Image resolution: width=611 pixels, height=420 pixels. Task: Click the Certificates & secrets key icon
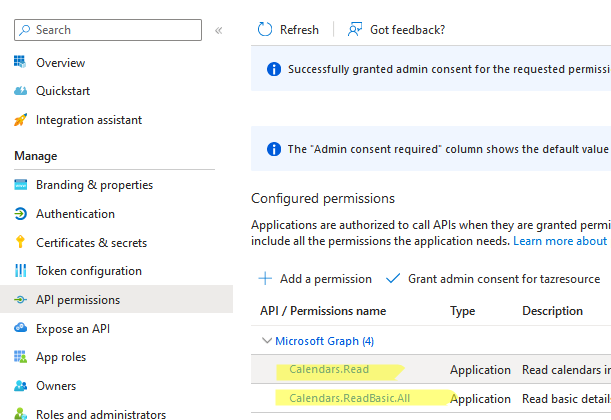click(x=20, y=242)
